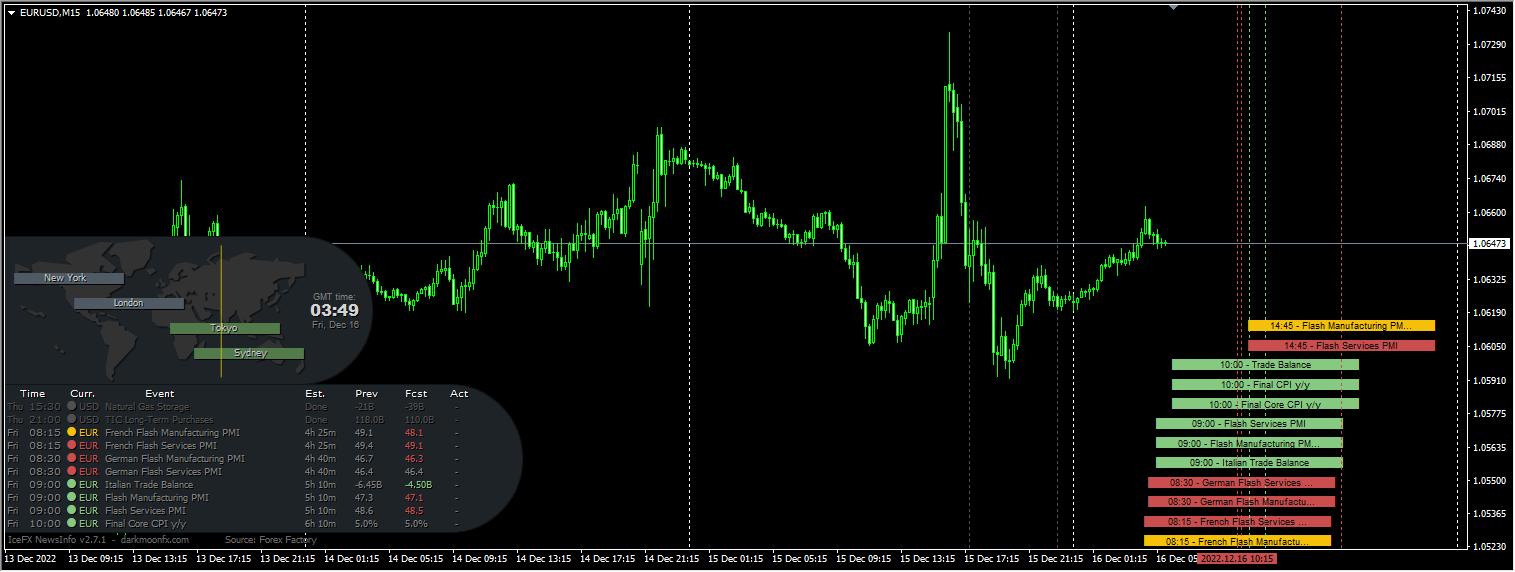This screenshot has width=1515, height=572.
Task: Click the '08:15 - French Flash Manufactu...' orange label
Action: (x=1237, y=541)
